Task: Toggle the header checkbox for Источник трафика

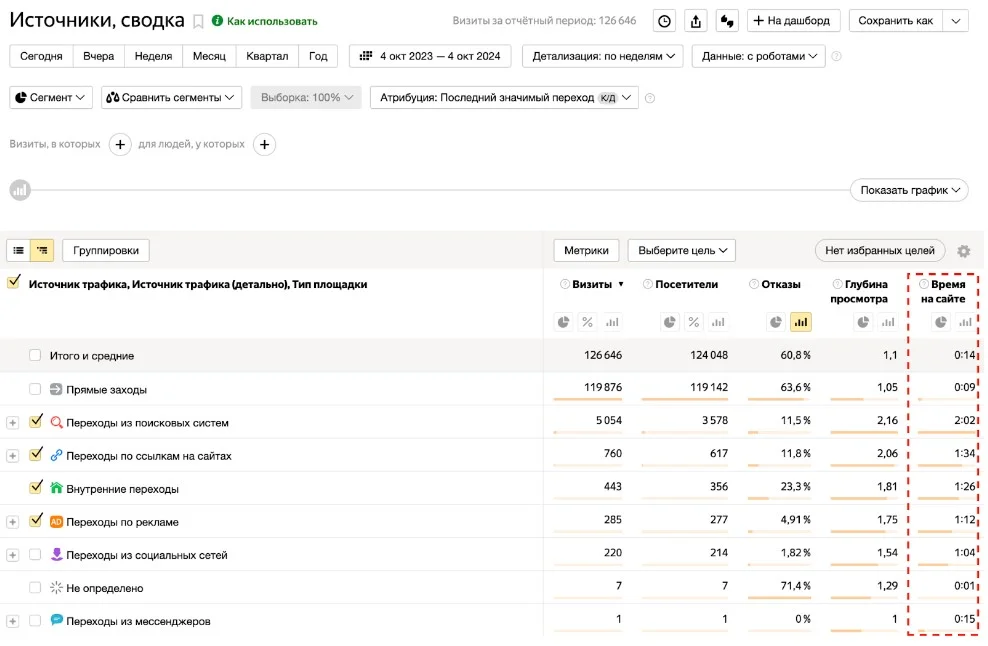Action: tap(14, 282)
